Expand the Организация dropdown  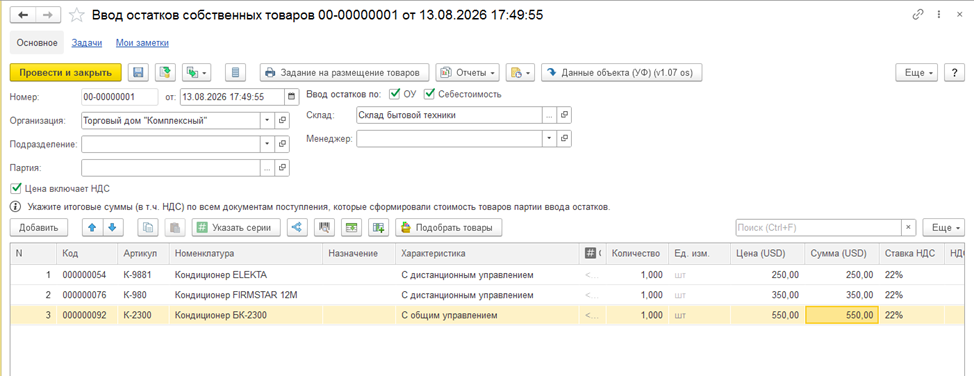(266, 121)
